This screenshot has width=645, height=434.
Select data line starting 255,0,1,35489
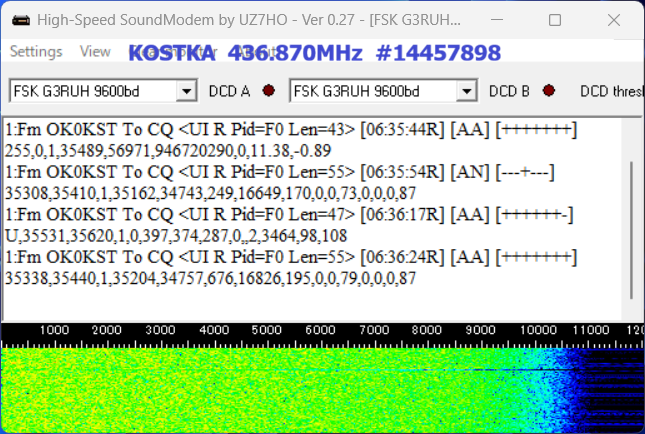pyautogui.click(x=168, y=151)
